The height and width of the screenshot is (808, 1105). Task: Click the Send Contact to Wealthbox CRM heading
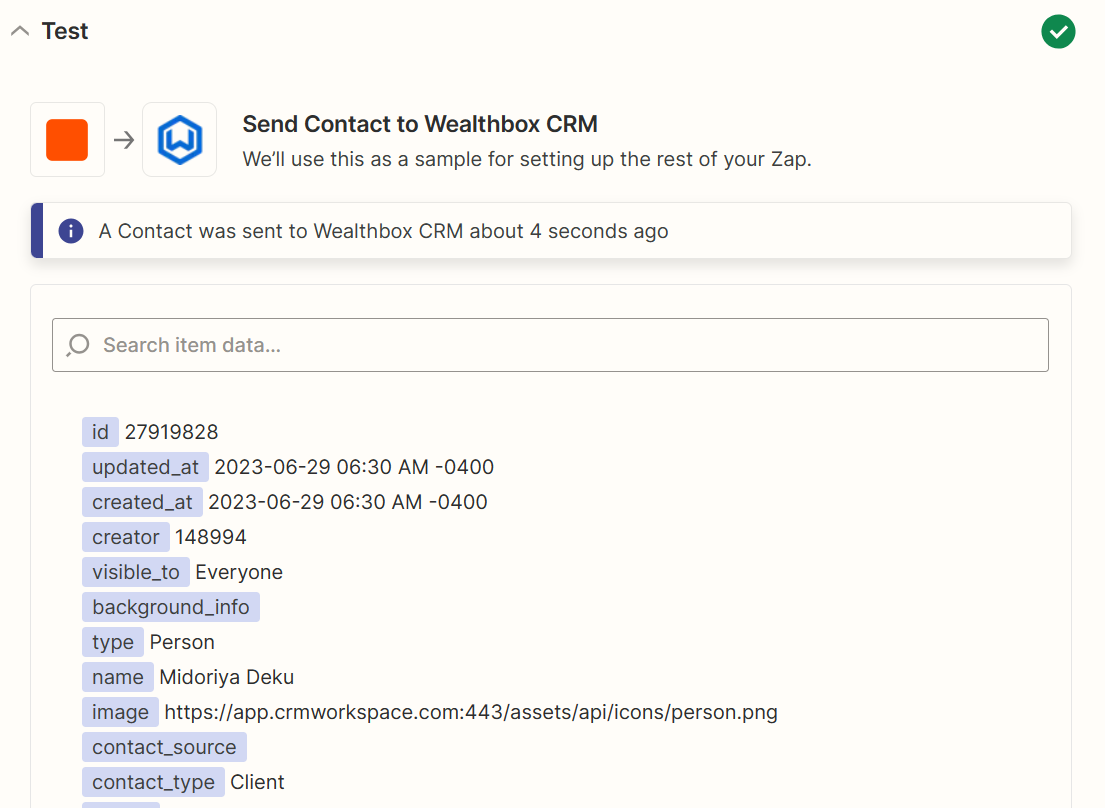(x=419, y=123)
